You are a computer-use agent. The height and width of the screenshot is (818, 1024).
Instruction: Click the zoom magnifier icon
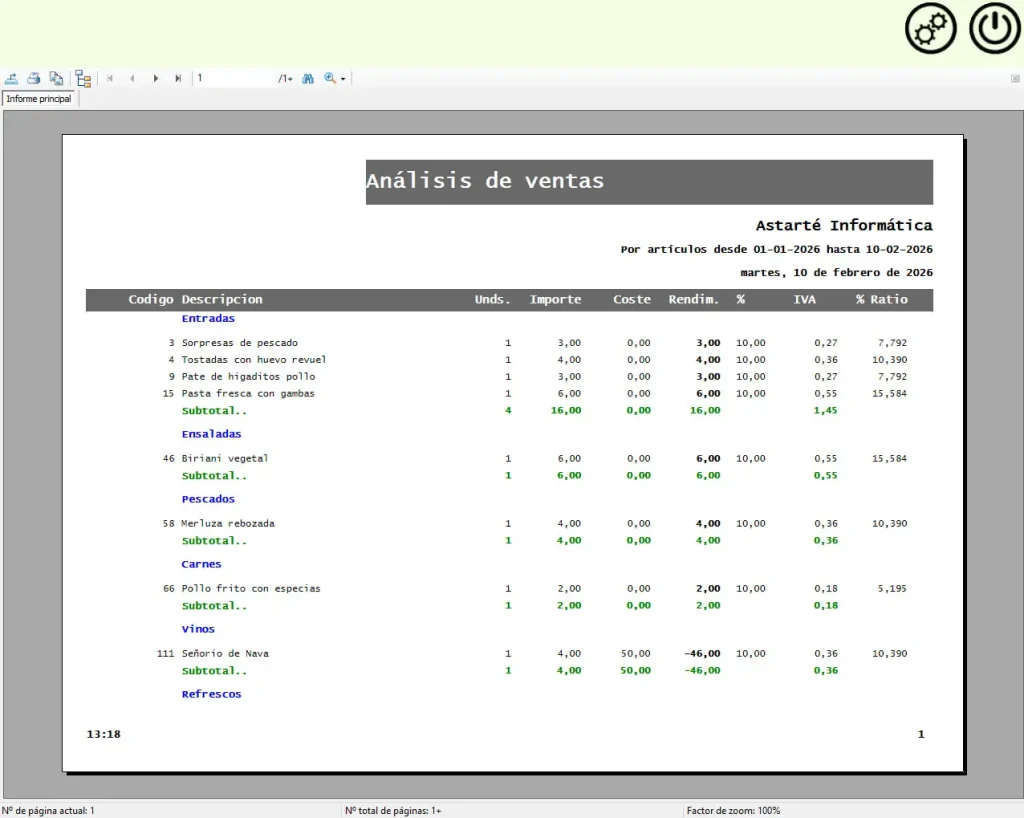(x=330, y=78)
